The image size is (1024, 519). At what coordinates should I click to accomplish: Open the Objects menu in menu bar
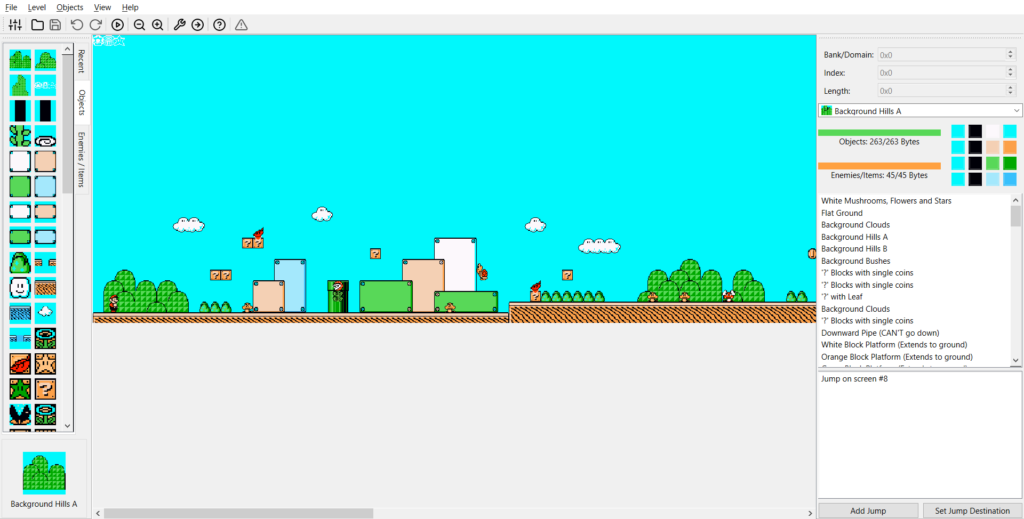(x=70, y=7)
